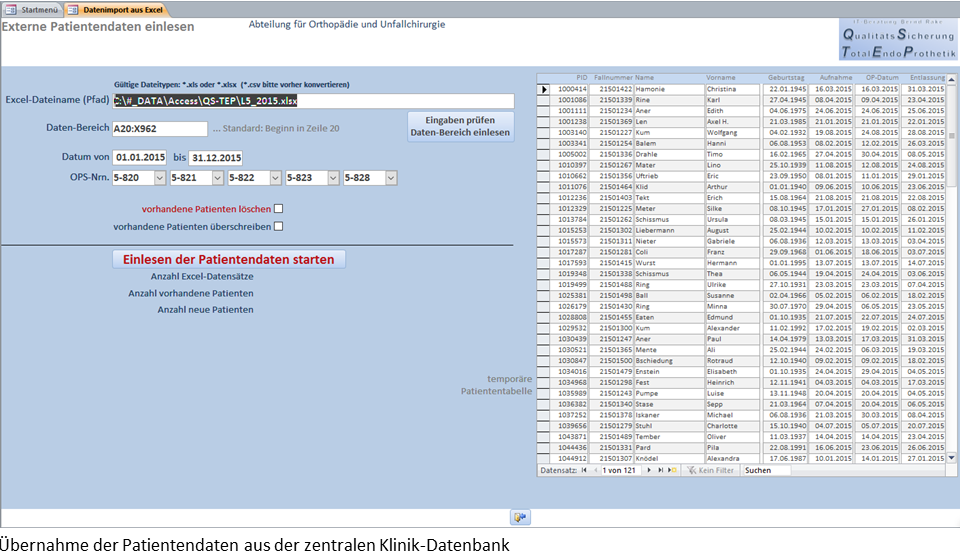The width and height of the screenshot is (960, 555).
Task: Click the name cell 'Pumpe'
Action: pos(669,393)
